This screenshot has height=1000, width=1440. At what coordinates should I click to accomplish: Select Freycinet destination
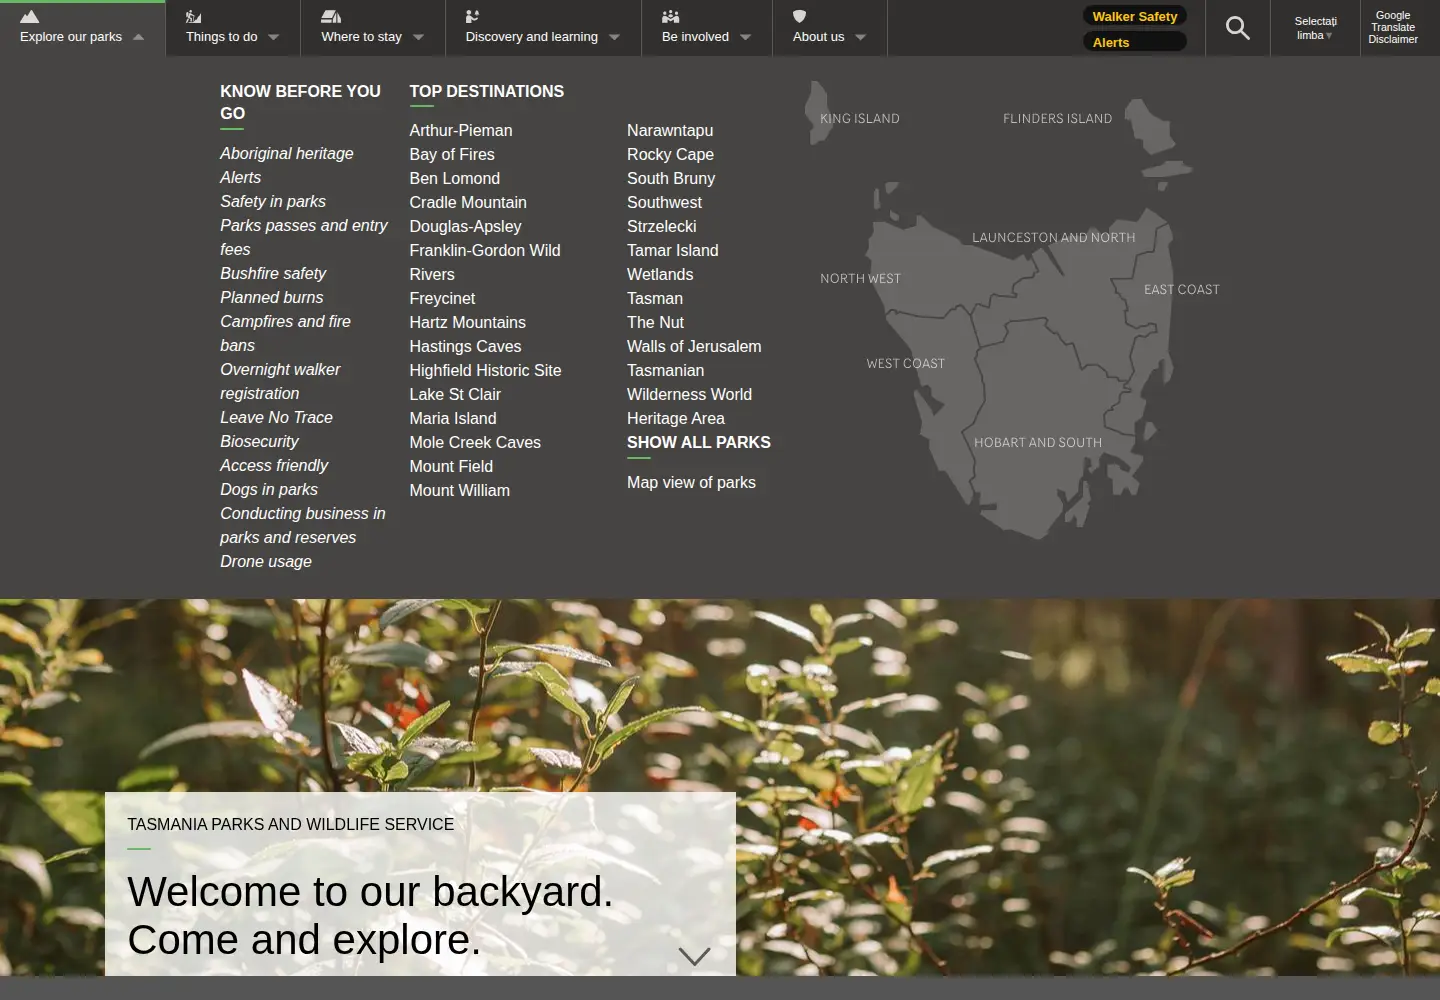coord(442,298)
